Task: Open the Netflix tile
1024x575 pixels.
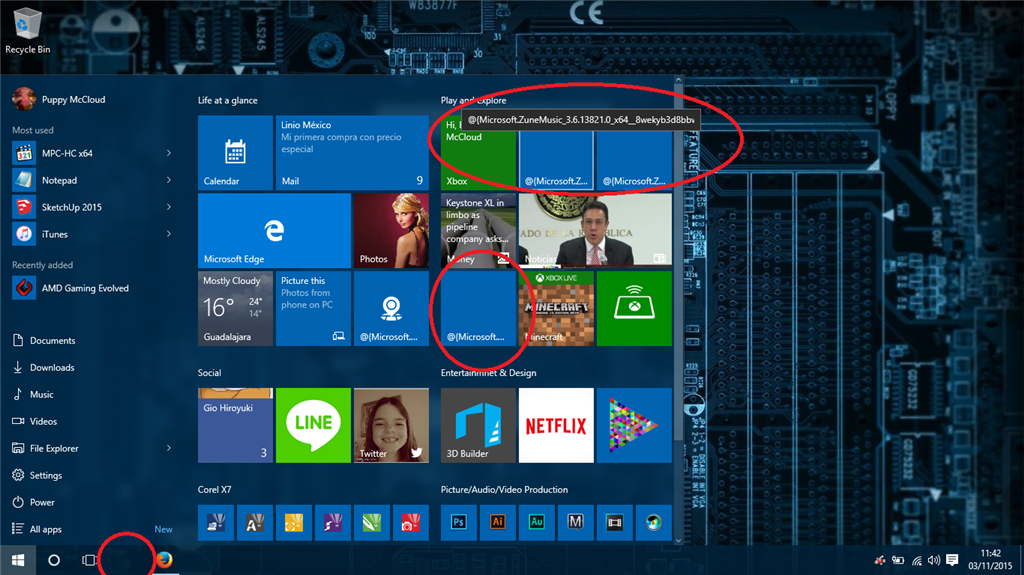Action: (x=556, y=425)
